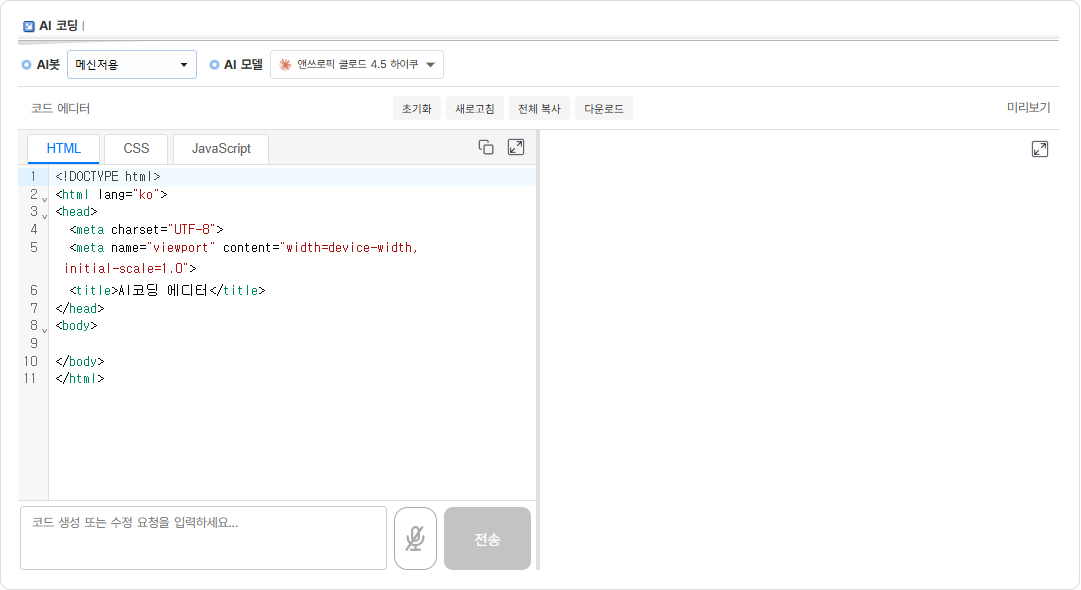
Task: Expand the code editor to fullscreen
Action: click(516, 147)
